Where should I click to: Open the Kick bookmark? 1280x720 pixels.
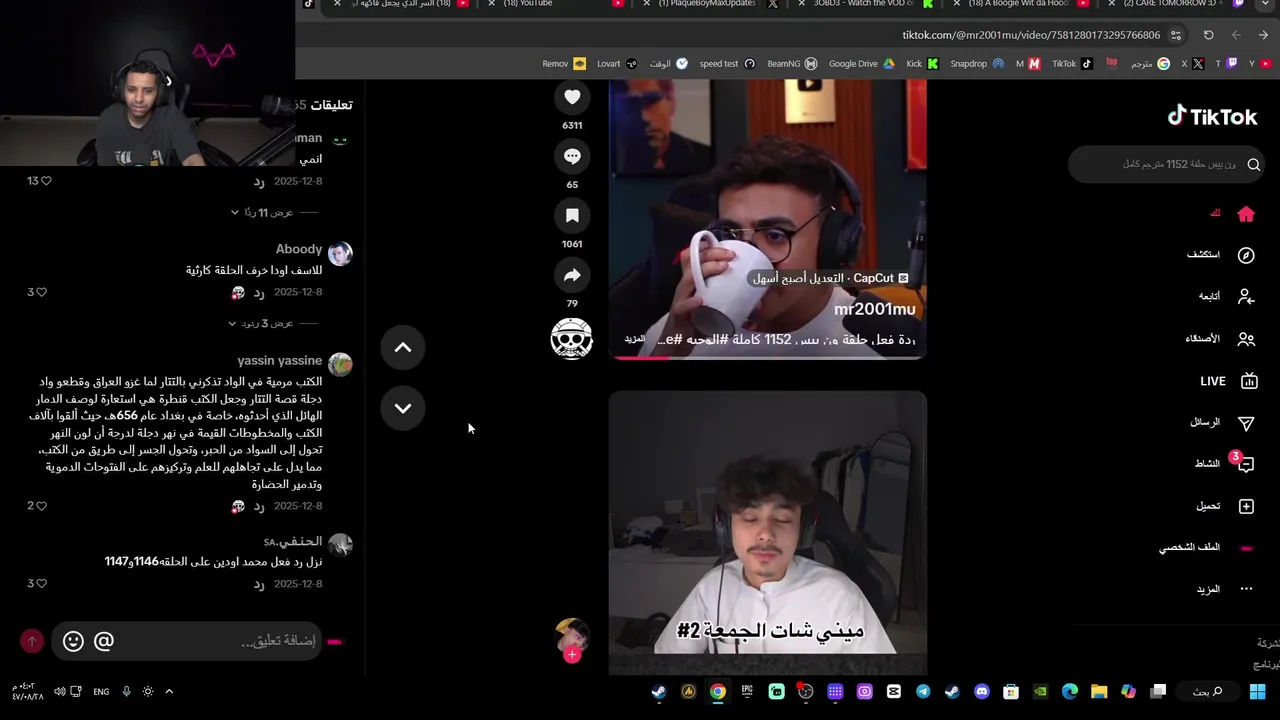pos(922,64)
